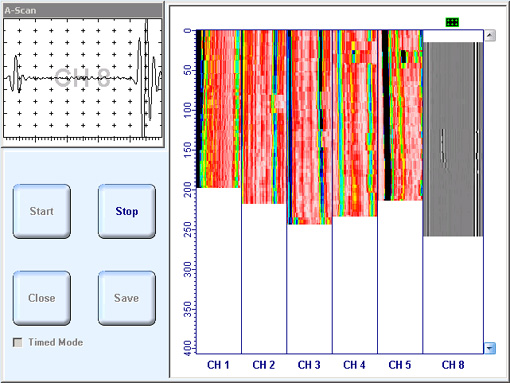Select the CH 4 channel label
This screenshot has height=383, width=510.
[354, 365]
